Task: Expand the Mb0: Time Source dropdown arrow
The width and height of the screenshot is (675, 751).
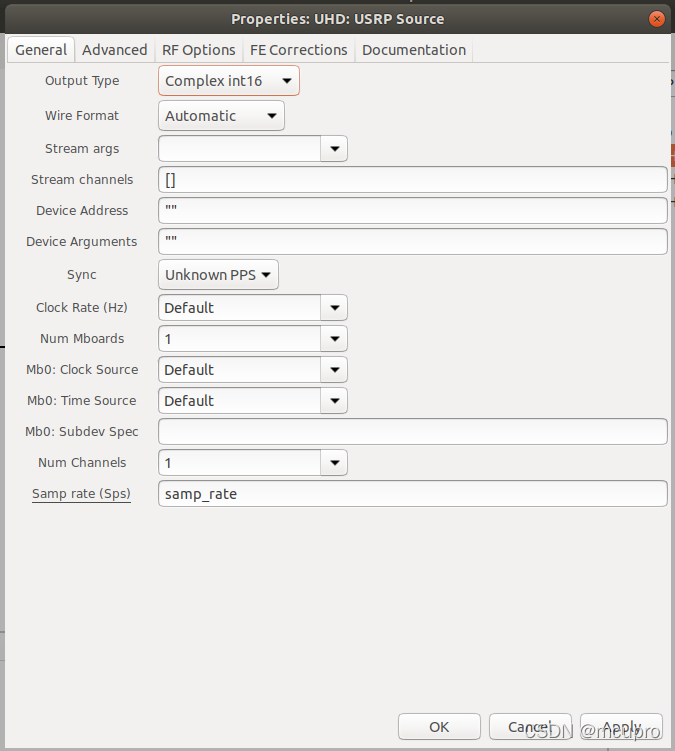Action: [x=334, y=400]
